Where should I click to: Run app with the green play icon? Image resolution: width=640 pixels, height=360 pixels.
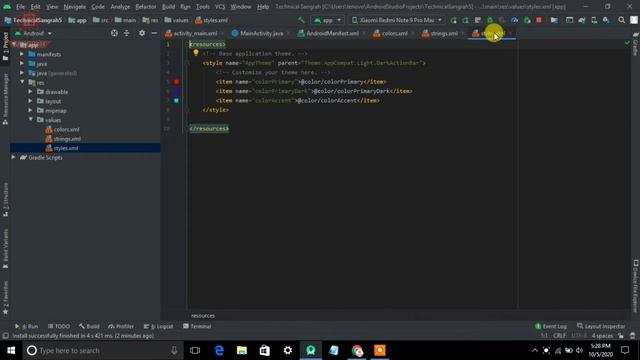[x=453, y=20]
